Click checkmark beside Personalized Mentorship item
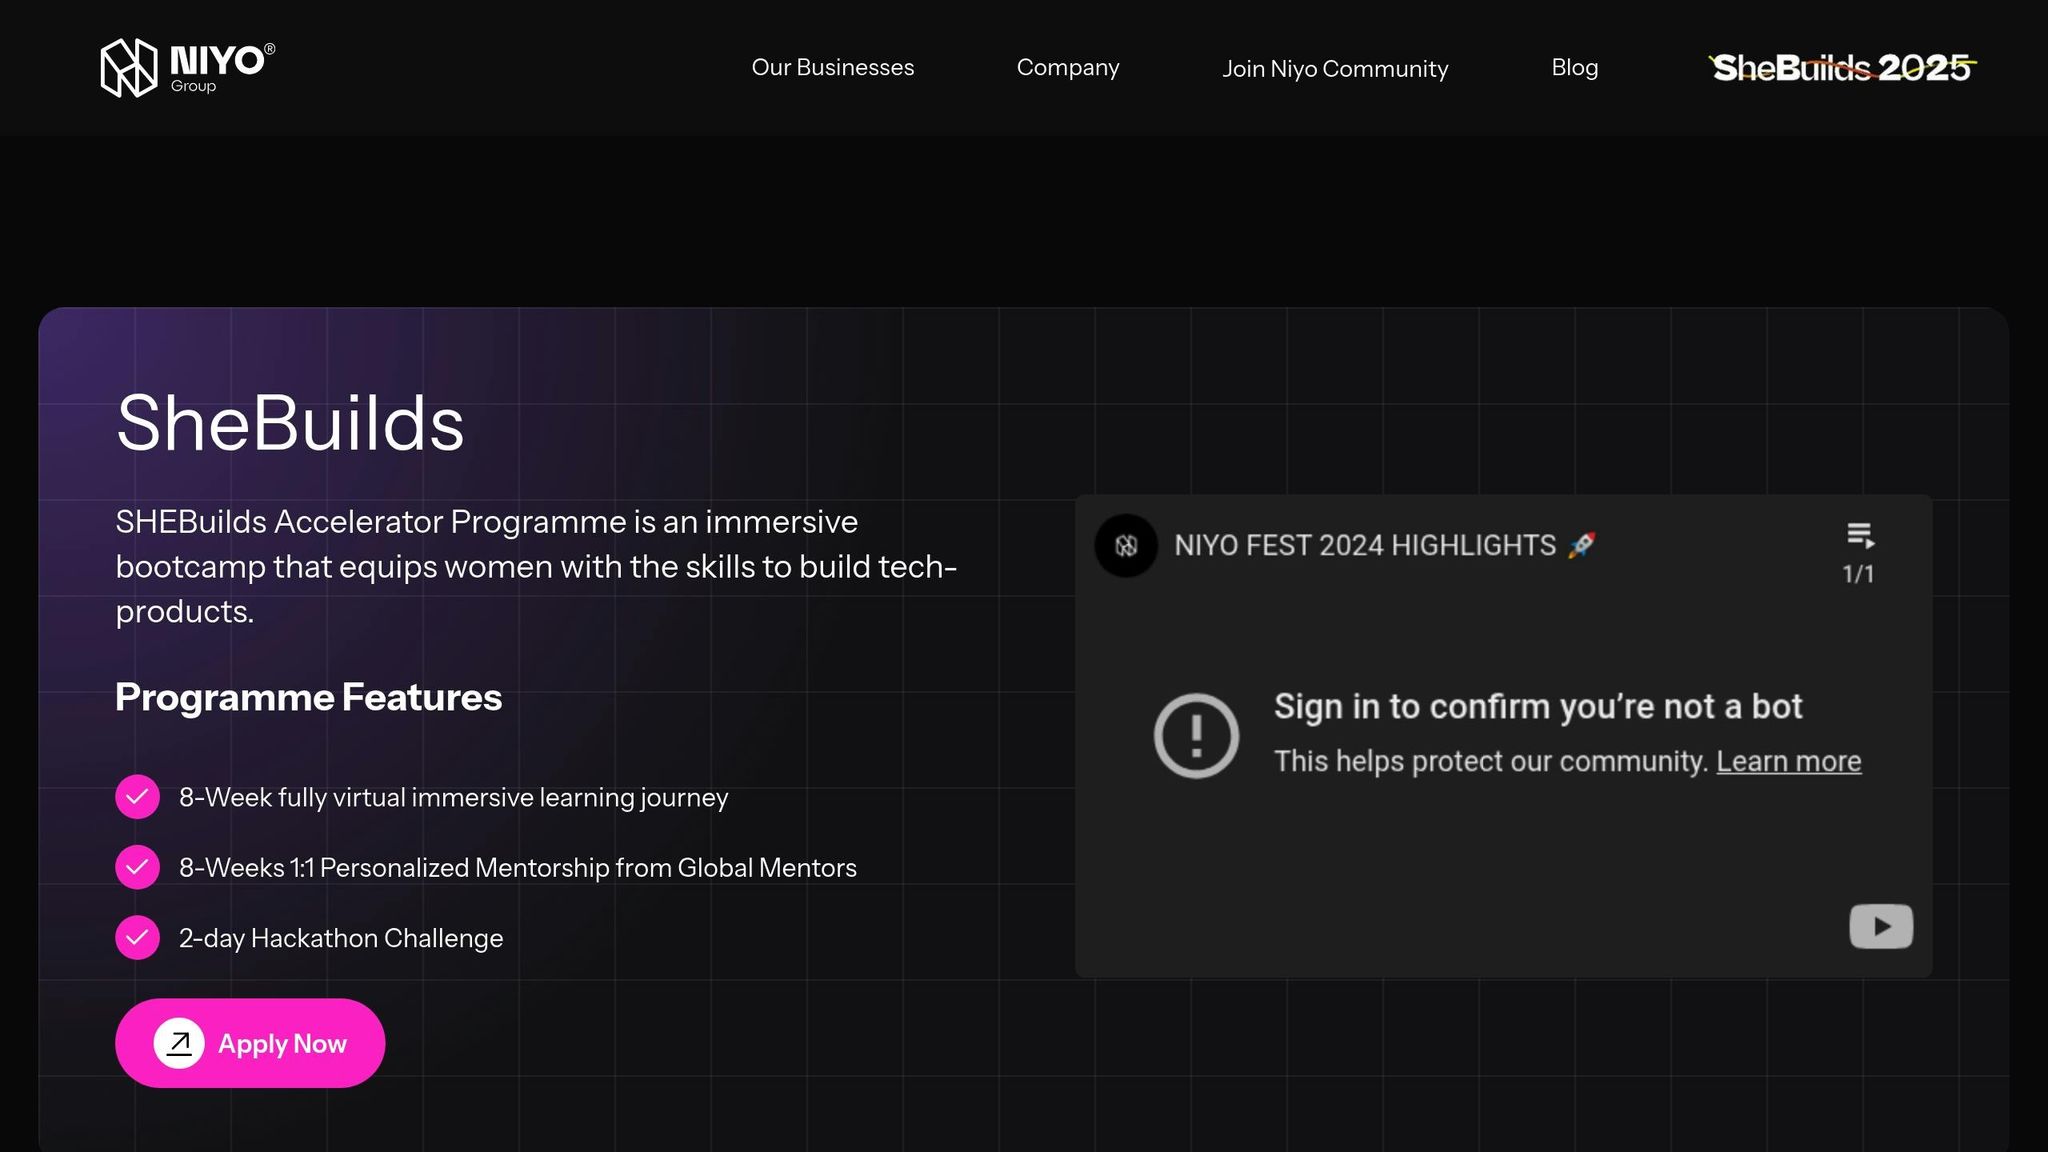Viewport: 2048px width, 1152px height. tap(137, 867)
